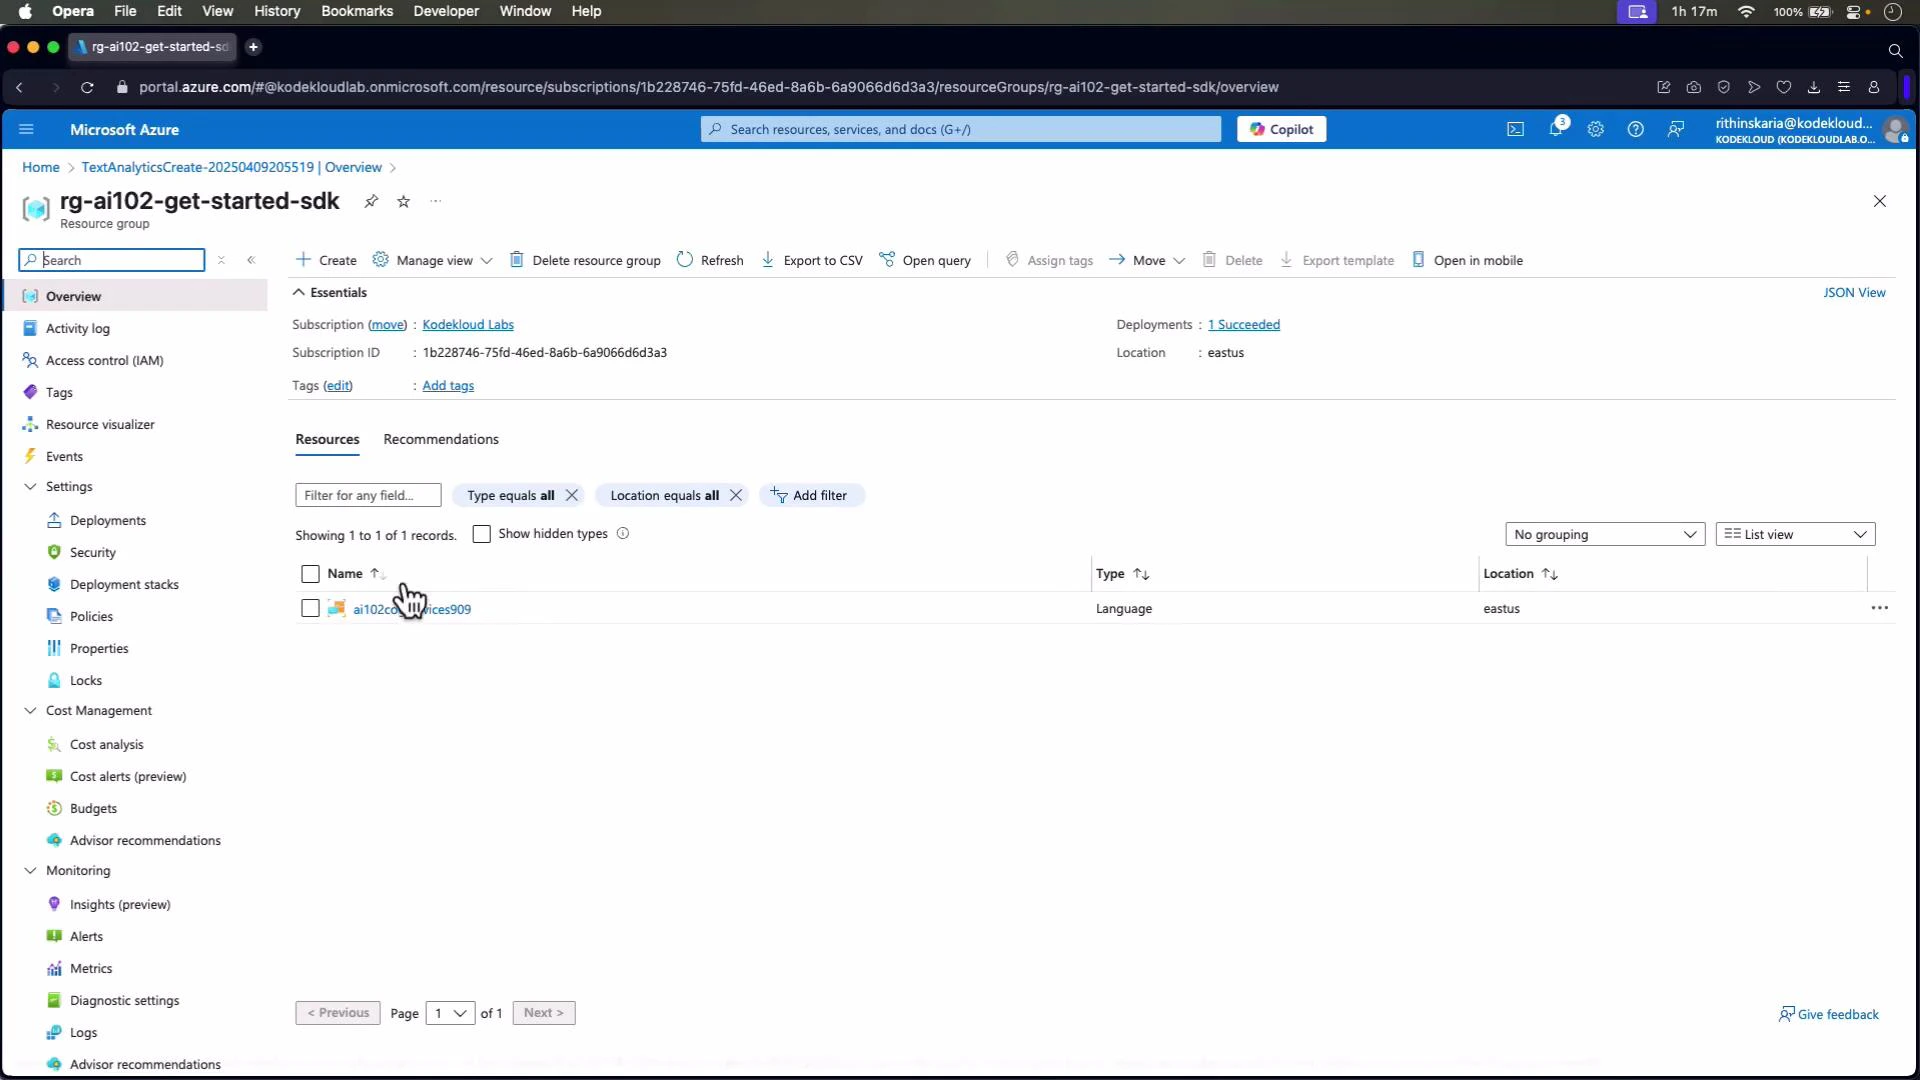Open JSON View link
The width and height of the screenshot is (1920, 1080).
point(1855,292)
